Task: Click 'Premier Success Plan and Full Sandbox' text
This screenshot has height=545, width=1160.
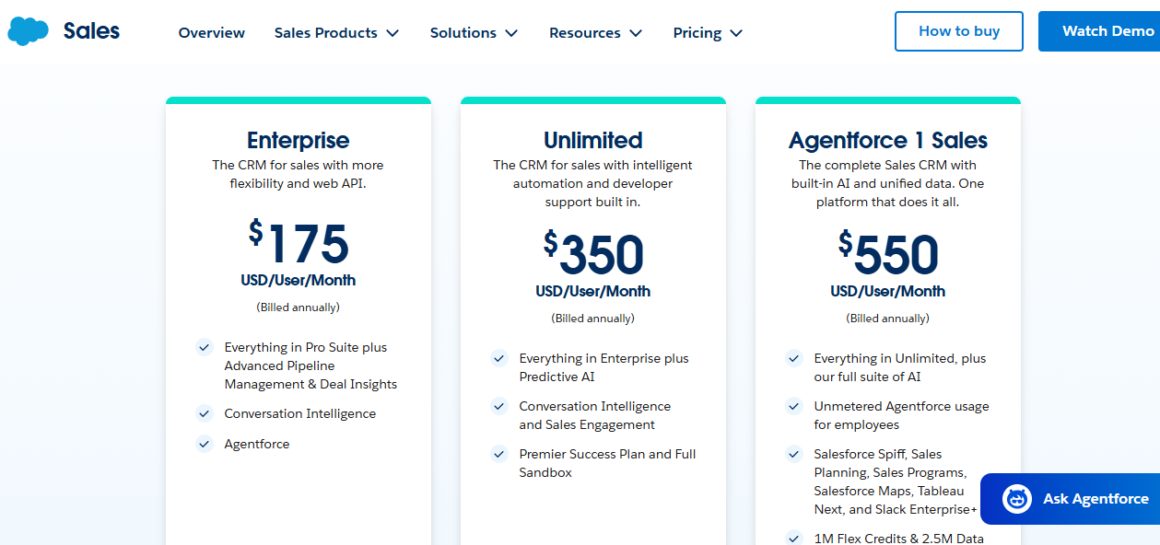Action: 607,463
